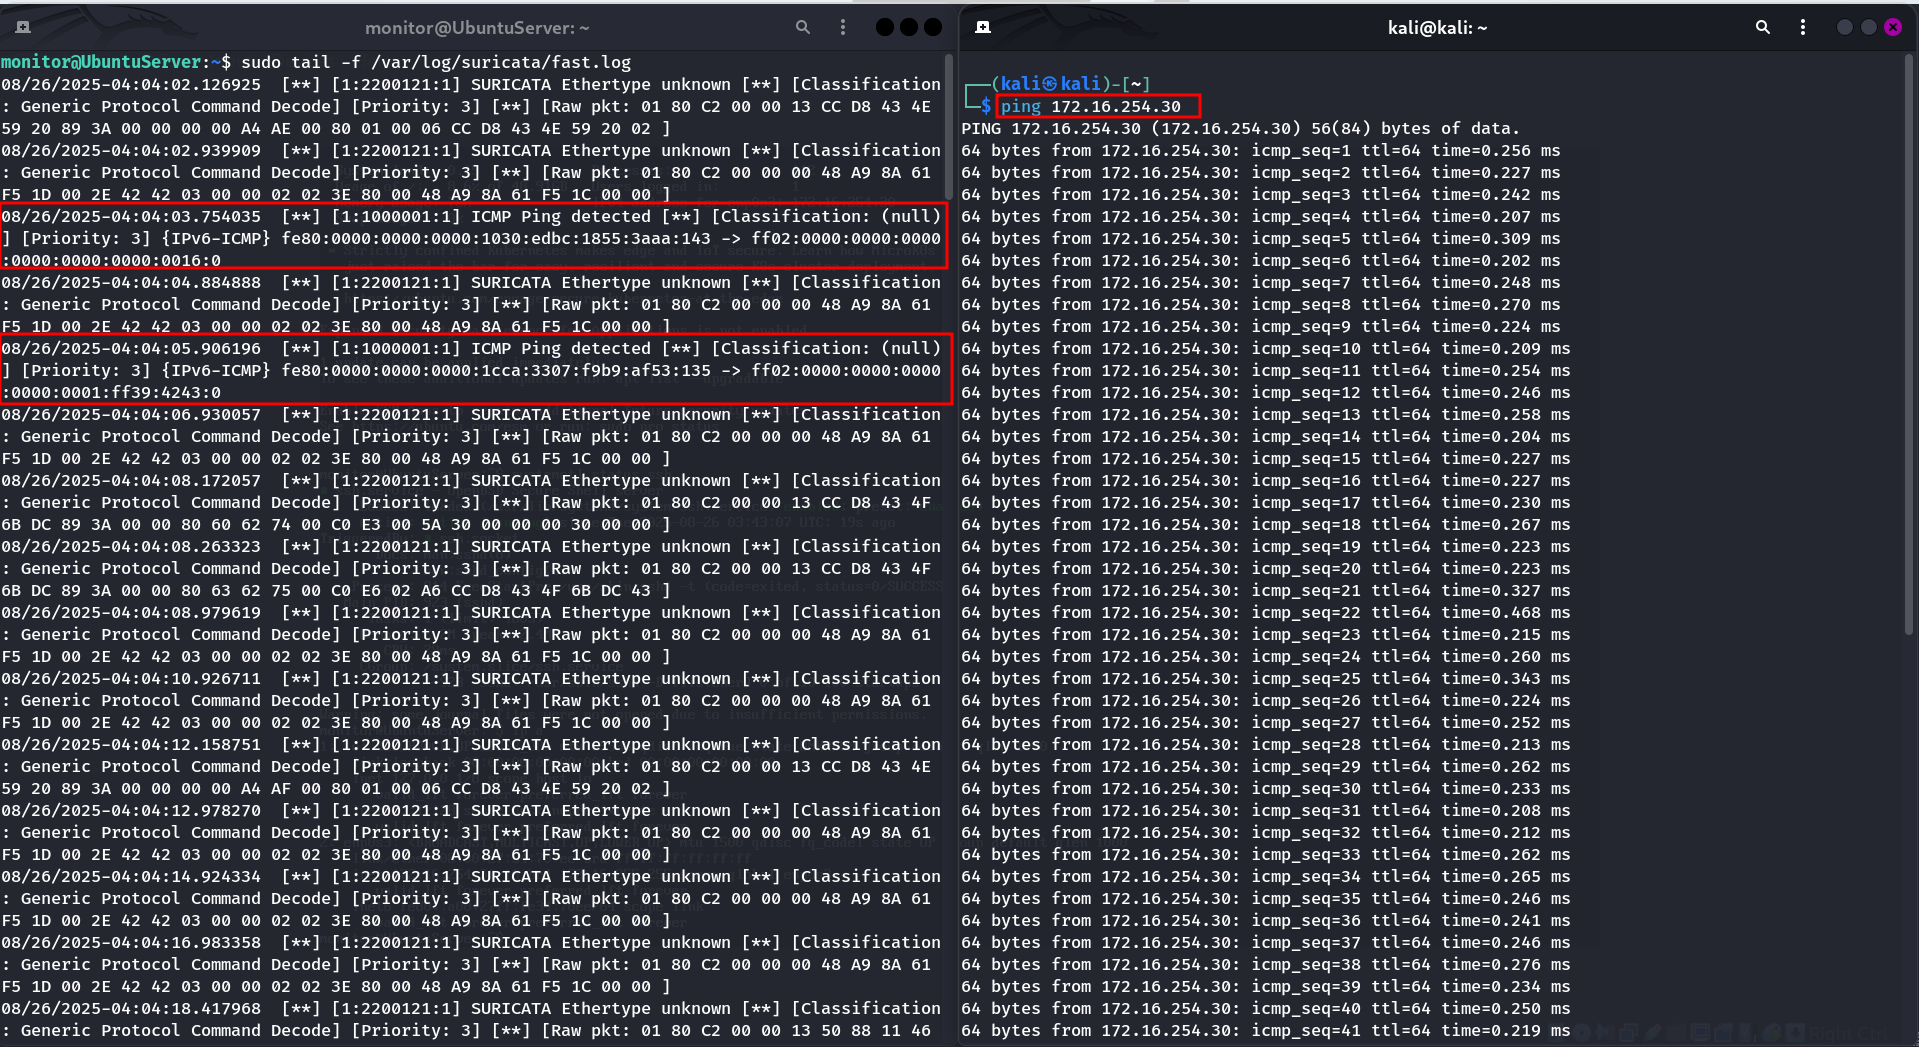Click the scrollbar of the kali terminal
Image resolution: width=1919 pixels, height=1047 pixels.
click(x=1908, y=340)
